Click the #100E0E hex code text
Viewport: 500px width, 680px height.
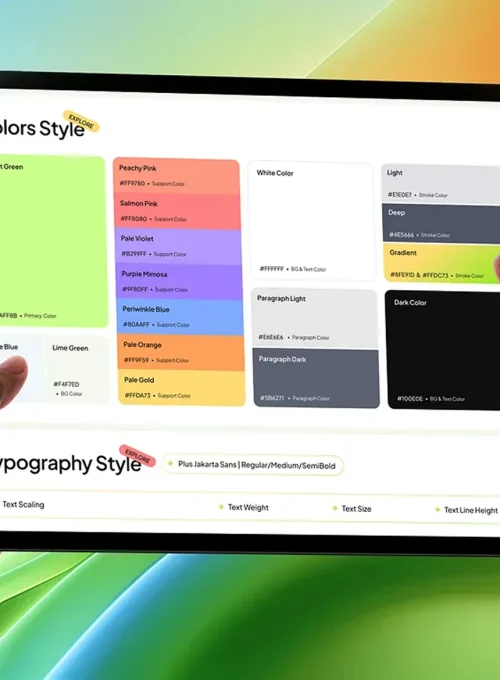pyautogui.click(x=410, y=399)
